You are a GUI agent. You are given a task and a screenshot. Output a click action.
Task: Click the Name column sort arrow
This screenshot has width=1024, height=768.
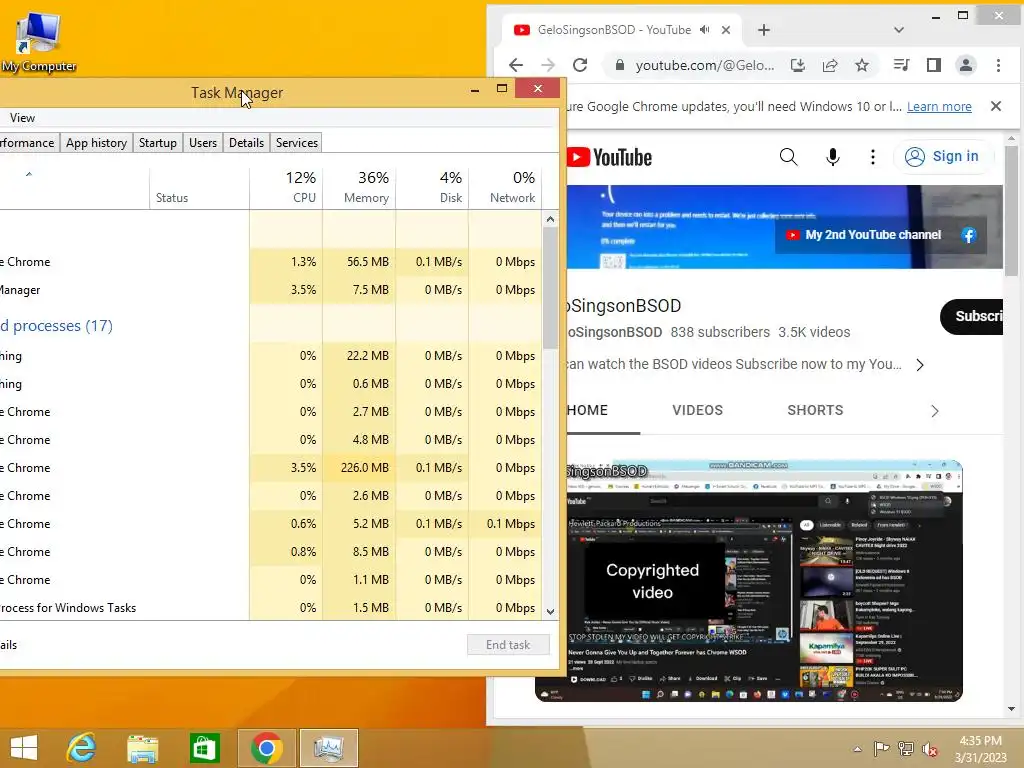pyautogui.click(x=29, y=174)
